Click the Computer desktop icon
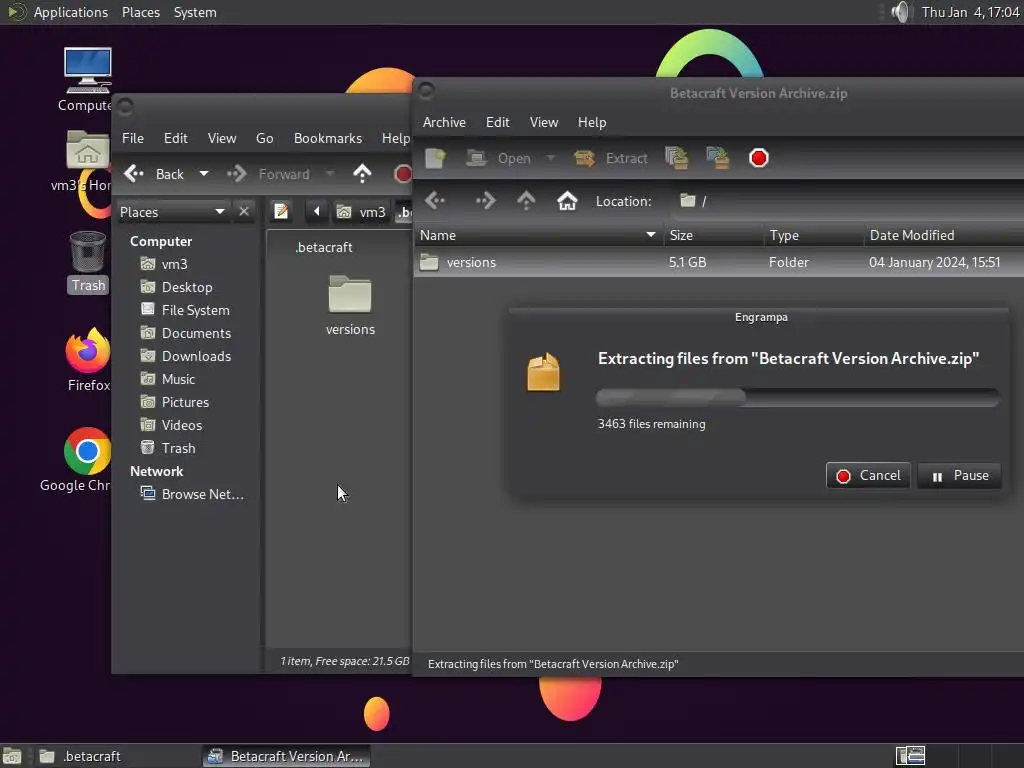1024x768 pixels. point(87,80)
